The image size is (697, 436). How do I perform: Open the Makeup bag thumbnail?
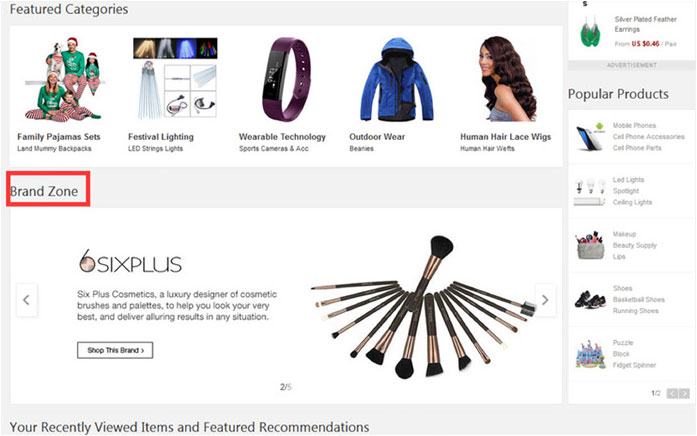tap(590, 245)
